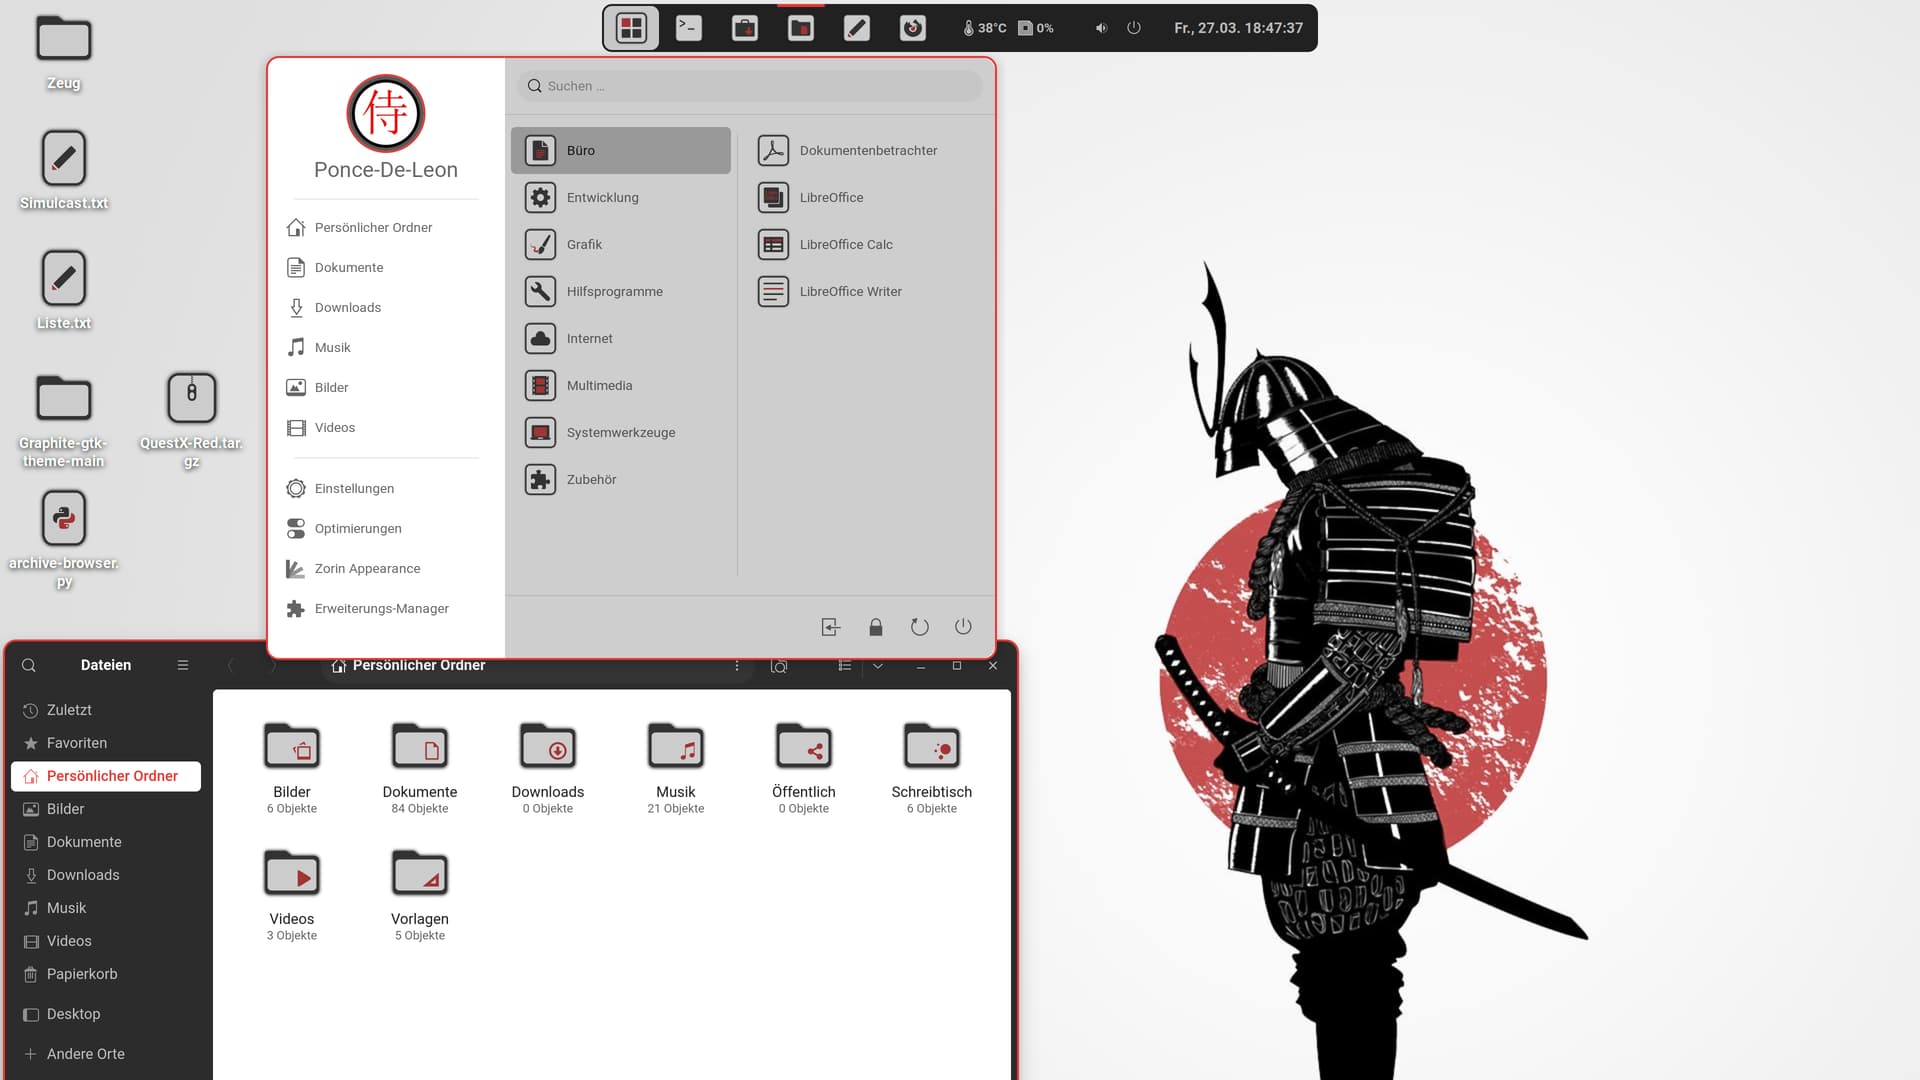Open the text editor panel icon
The image size is (1920, 1080).
point(856,28)
